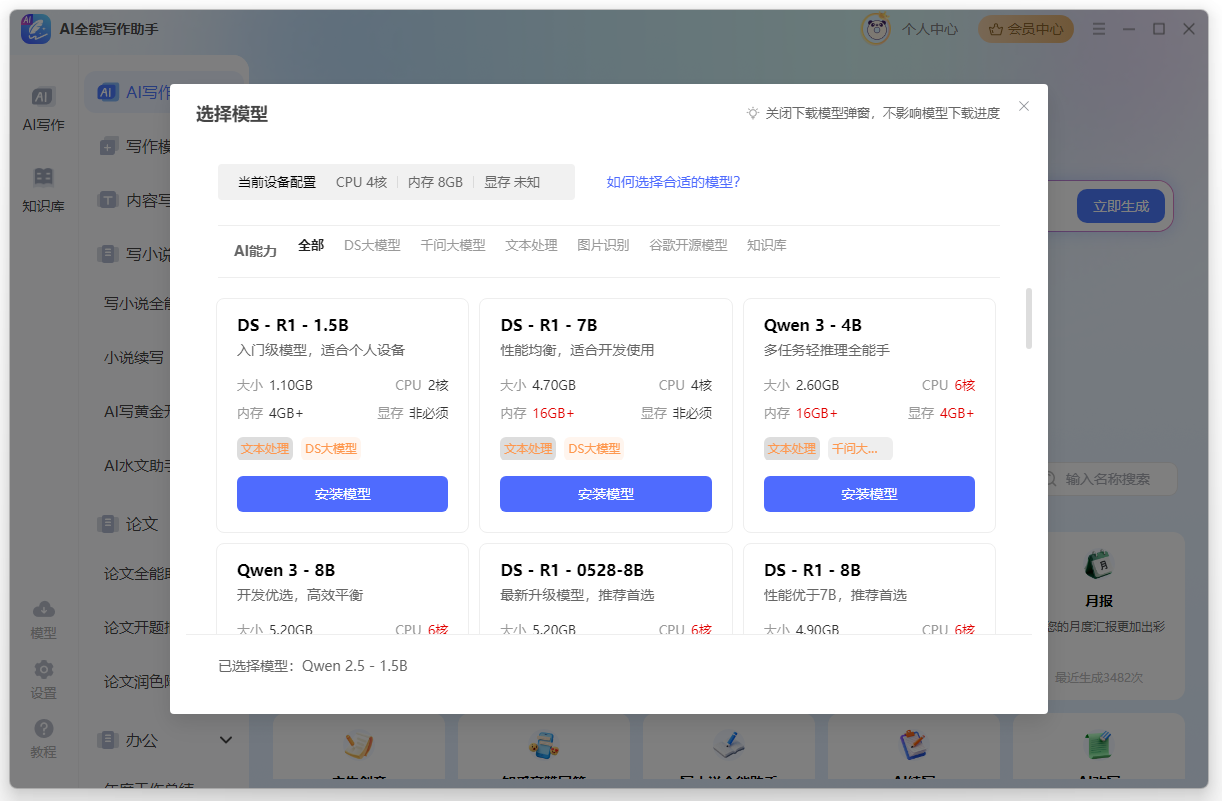Switch to the DS大模型 tab
Image resolution: width=1222 pixels, height=801 pixels.
pos(372,245)
